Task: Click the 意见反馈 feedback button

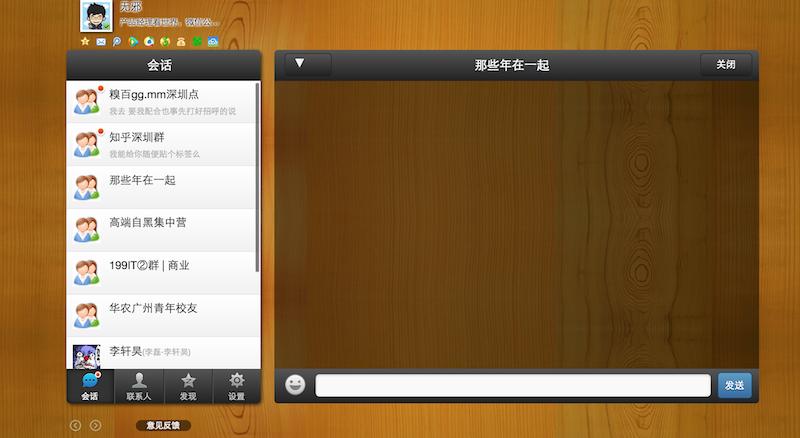Action: [163, 425]
